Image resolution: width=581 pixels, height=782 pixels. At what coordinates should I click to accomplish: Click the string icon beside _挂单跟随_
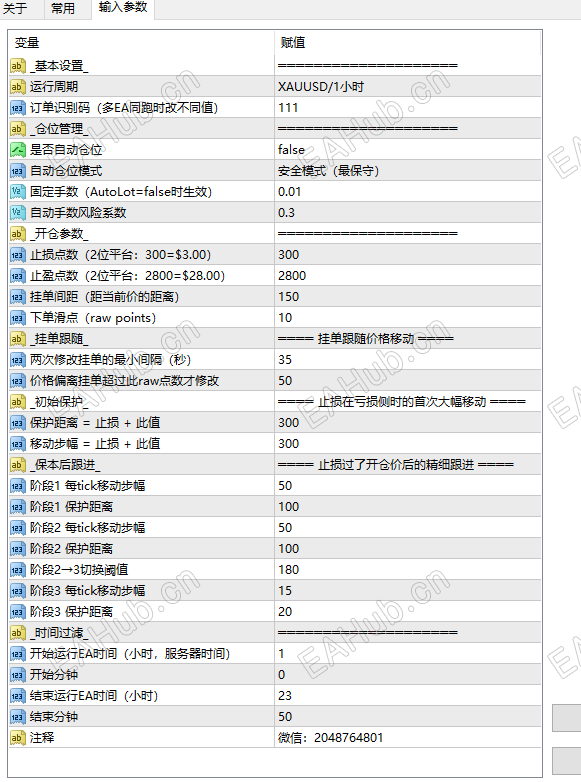click(x=17, y=339)
